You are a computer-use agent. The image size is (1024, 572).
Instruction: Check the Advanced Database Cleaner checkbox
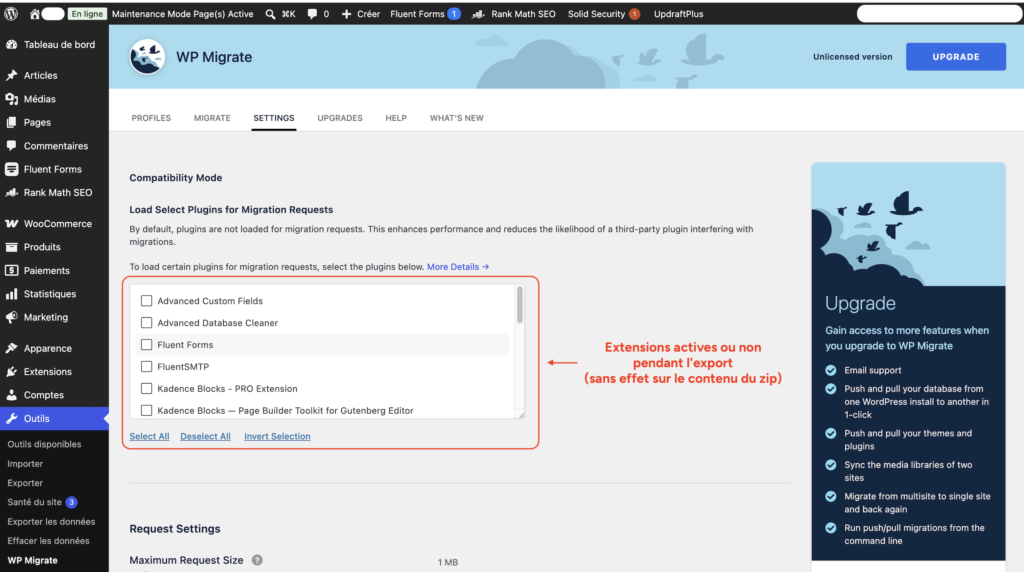click(146, 323)
